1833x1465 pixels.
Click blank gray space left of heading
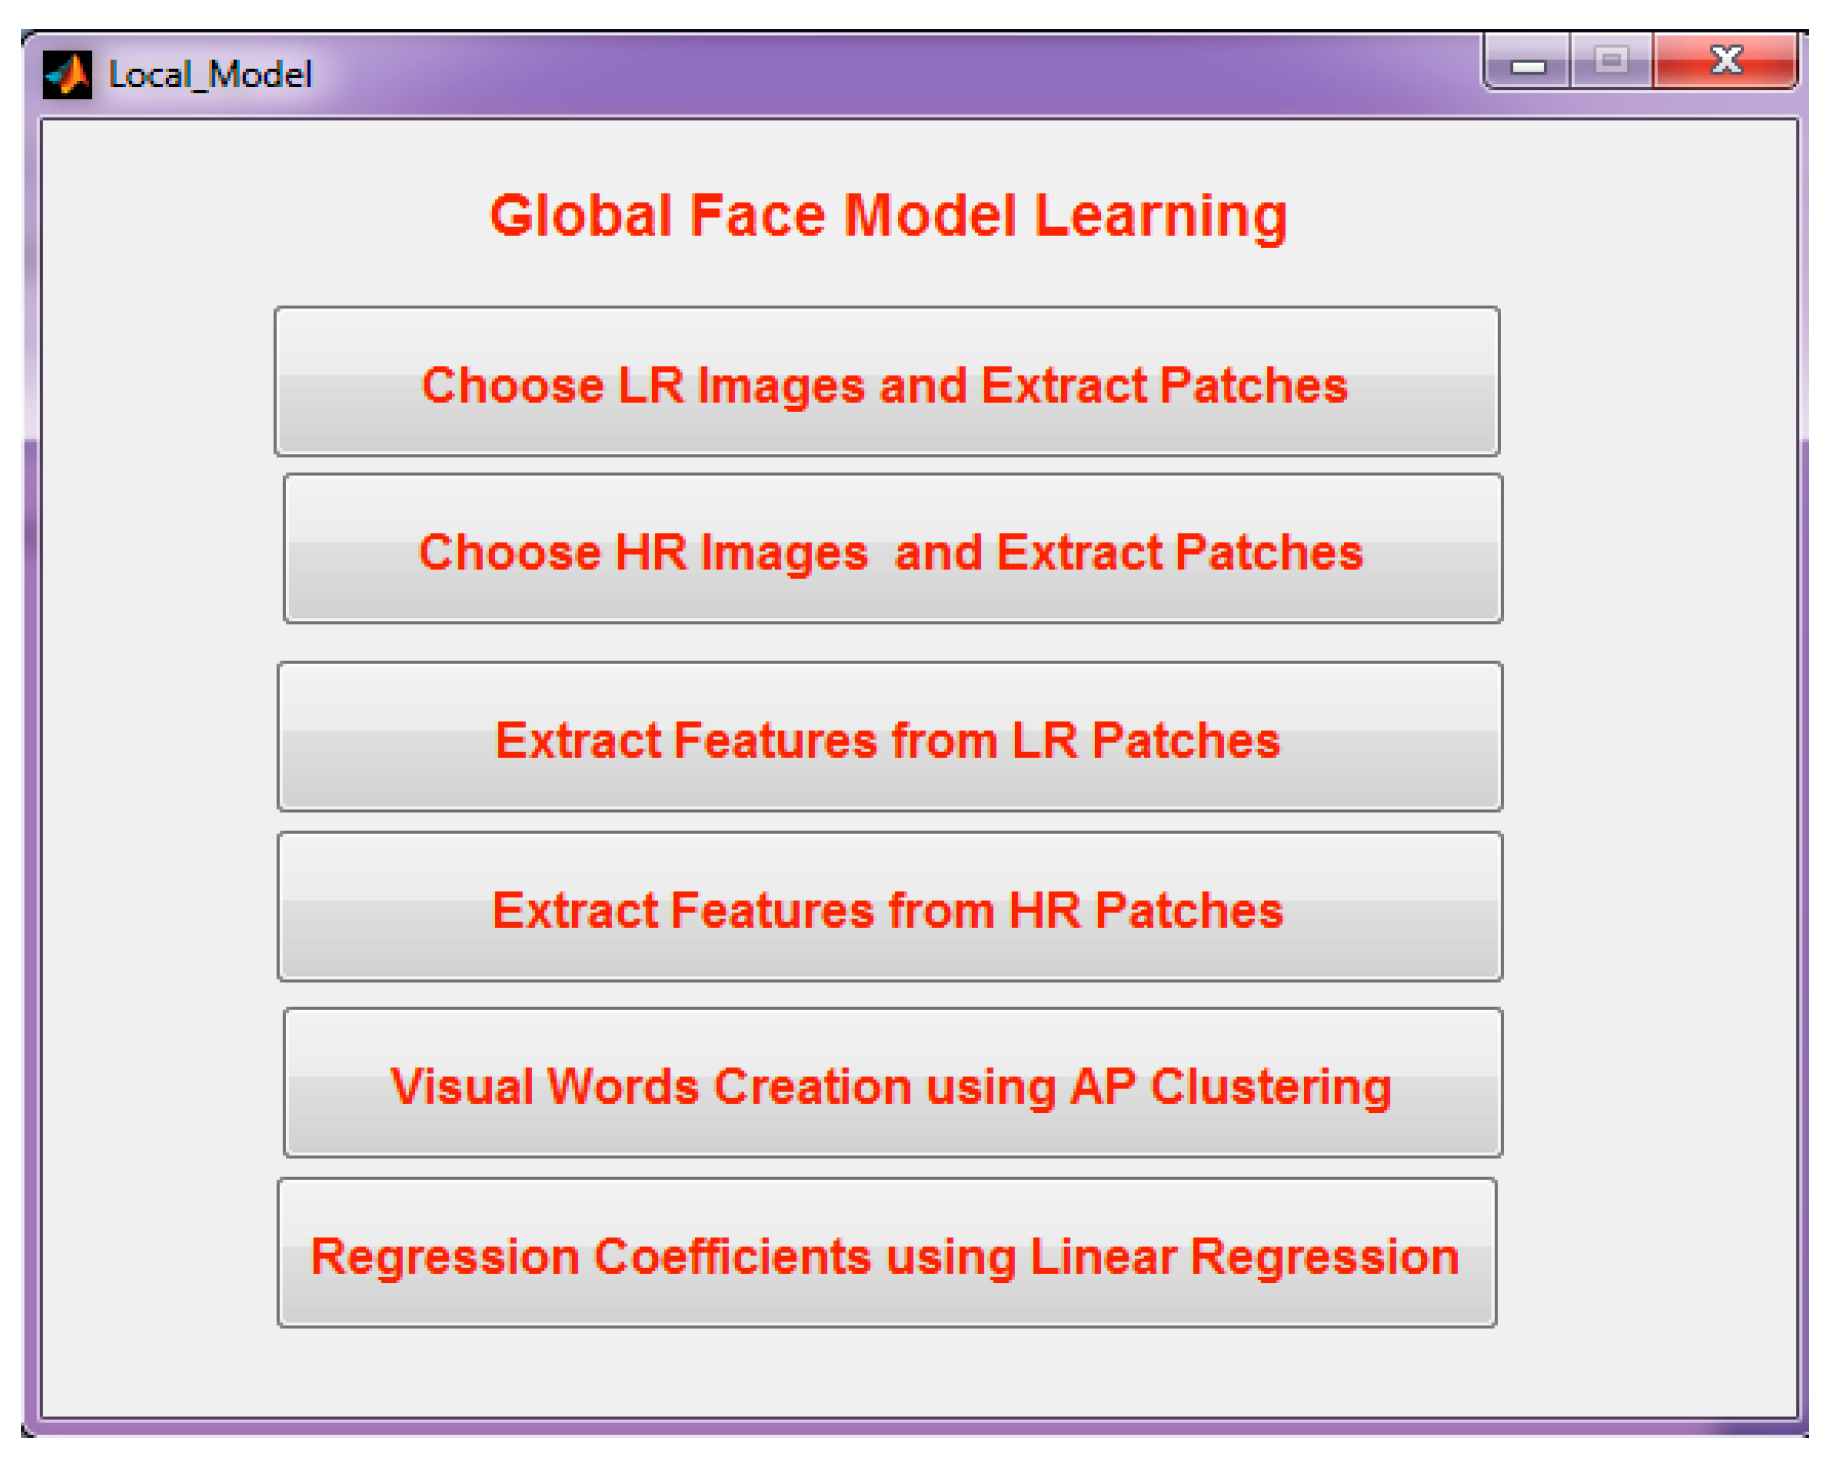pos(250,216)
